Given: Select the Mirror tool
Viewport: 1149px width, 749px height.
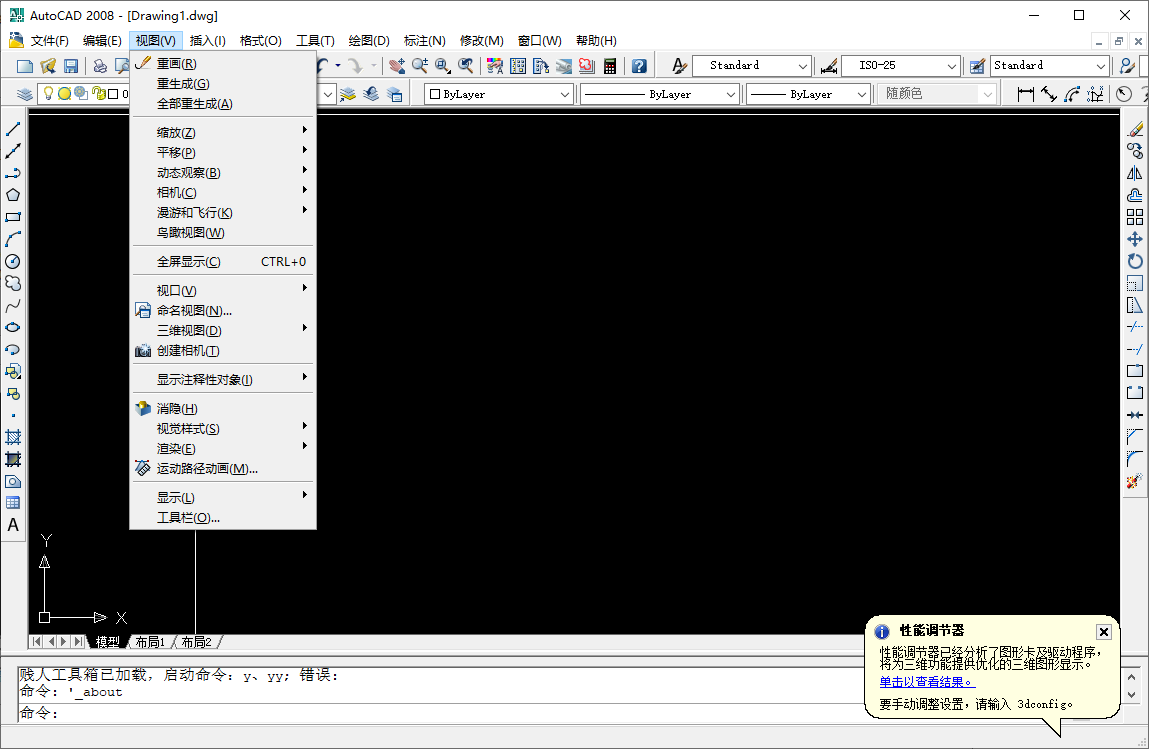Looking at the screenshot, I should click(1136, 172).
